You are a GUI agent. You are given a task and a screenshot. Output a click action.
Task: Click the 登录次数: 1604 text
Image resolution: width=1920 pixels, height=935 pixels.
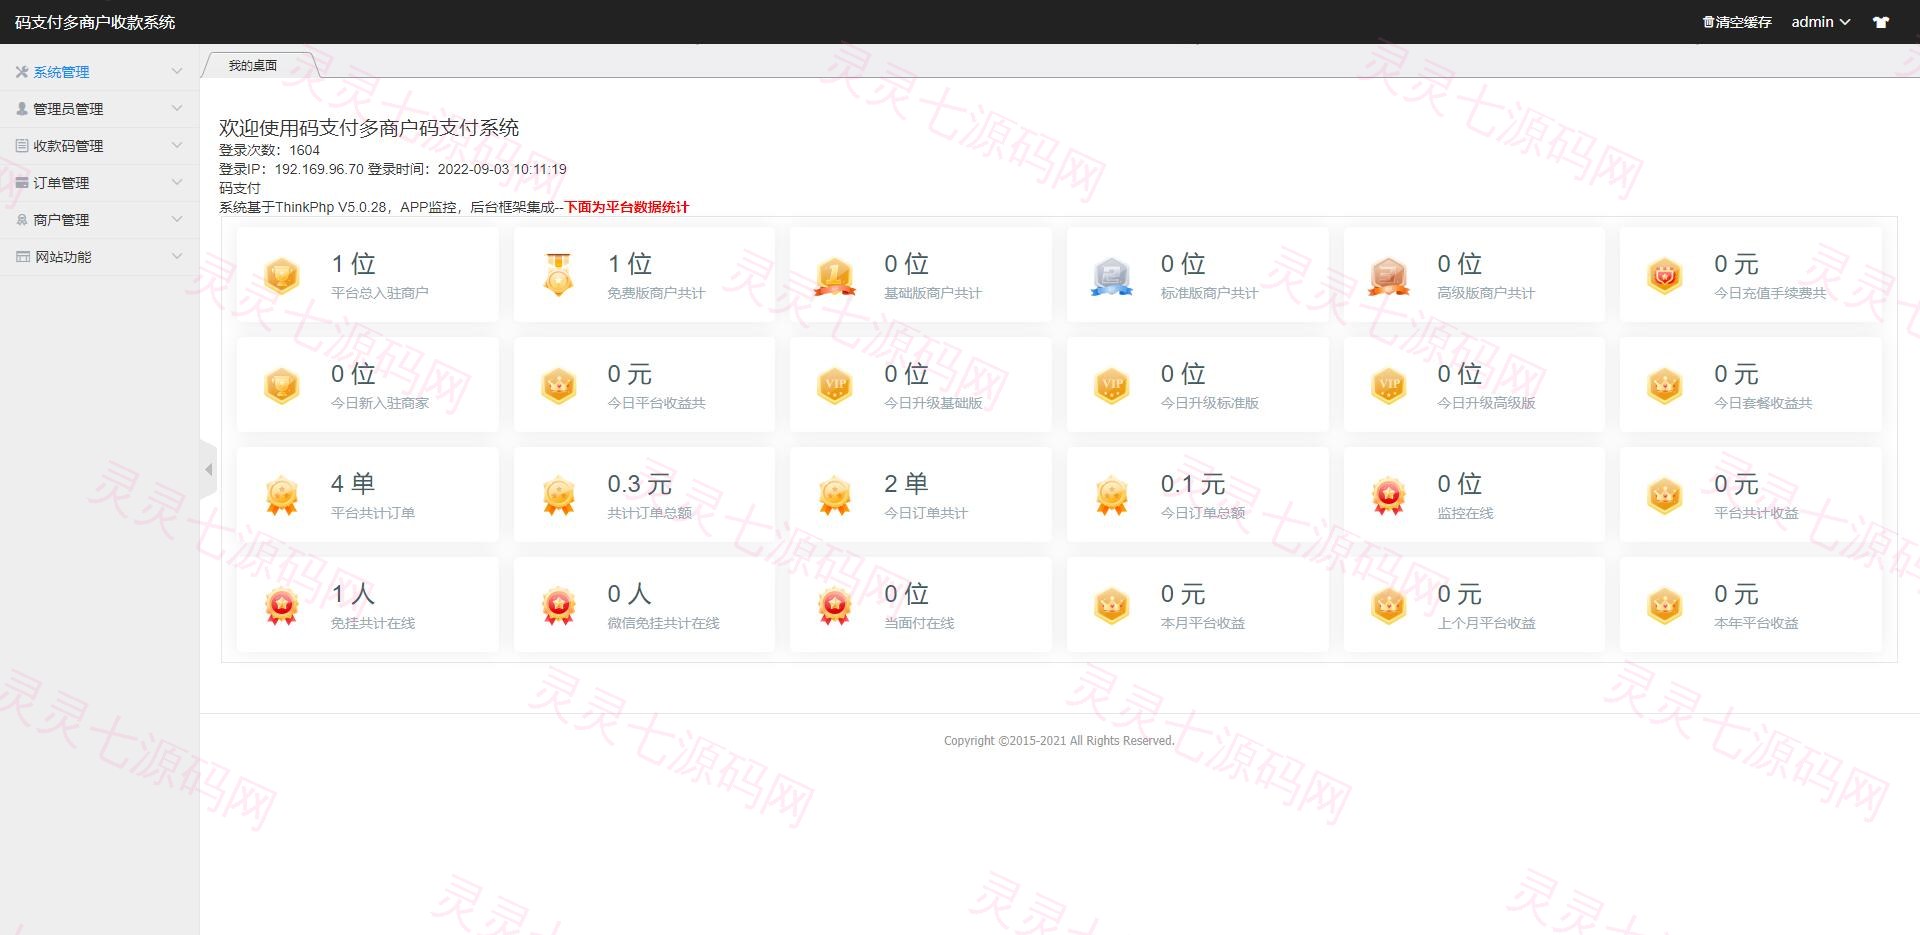tap(269, 150)
